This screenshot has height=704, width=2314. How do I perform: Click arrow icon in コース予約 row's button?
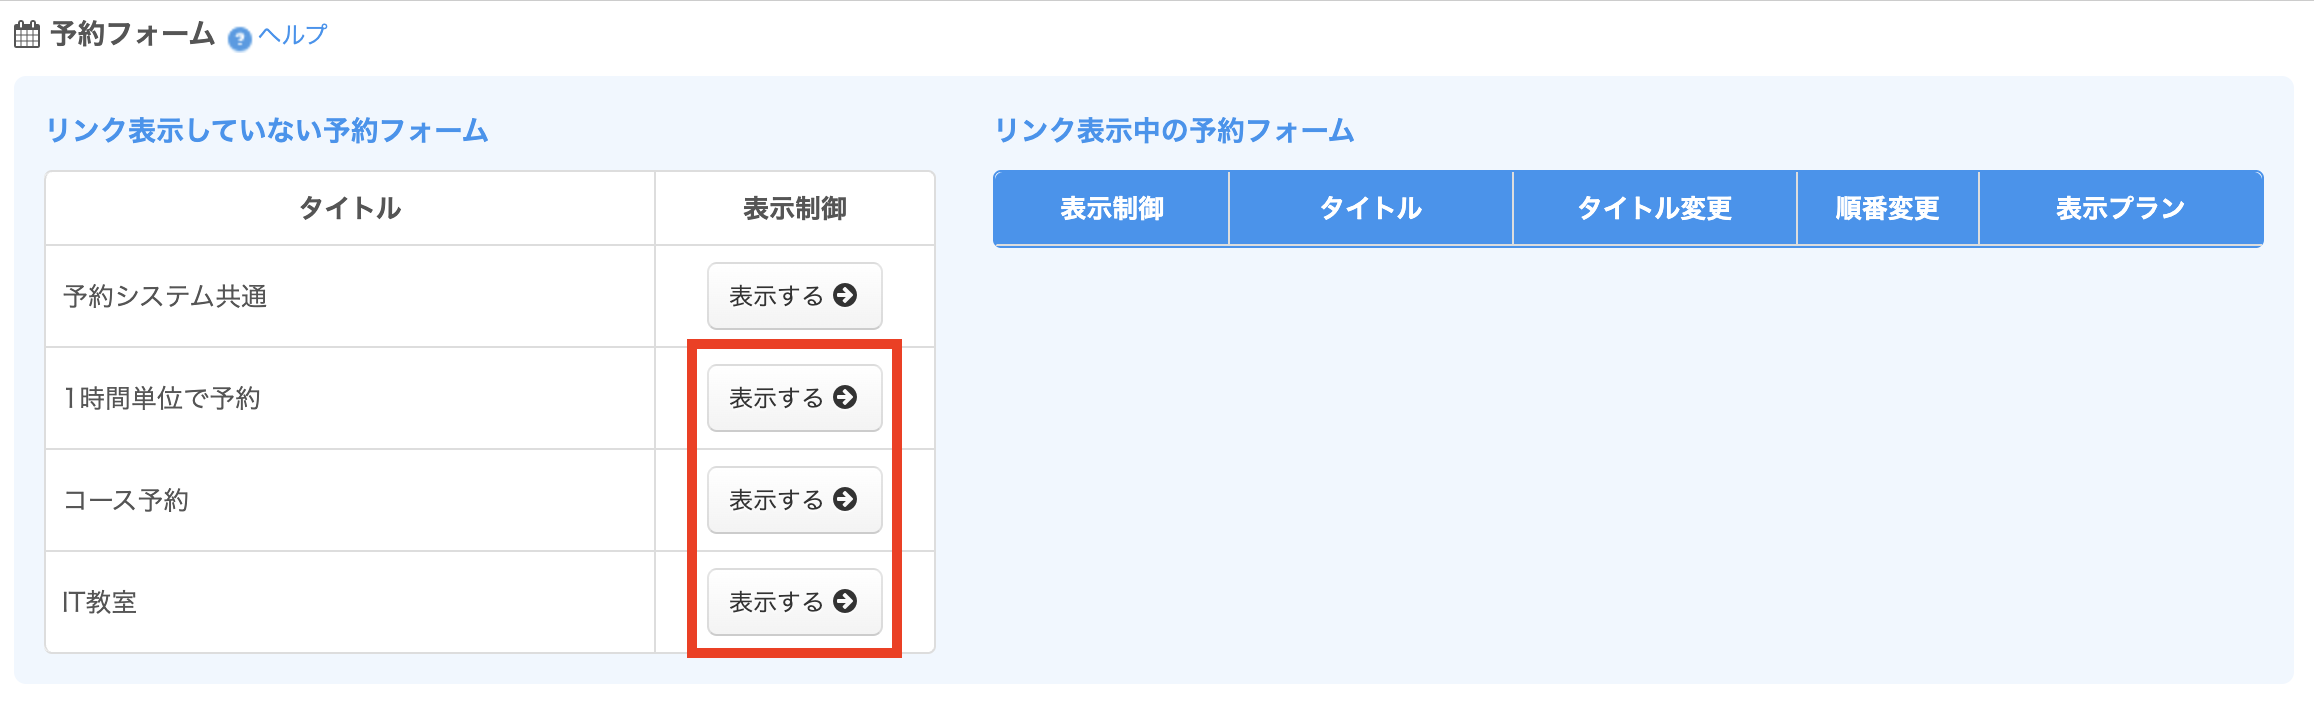tap(845, 499)
